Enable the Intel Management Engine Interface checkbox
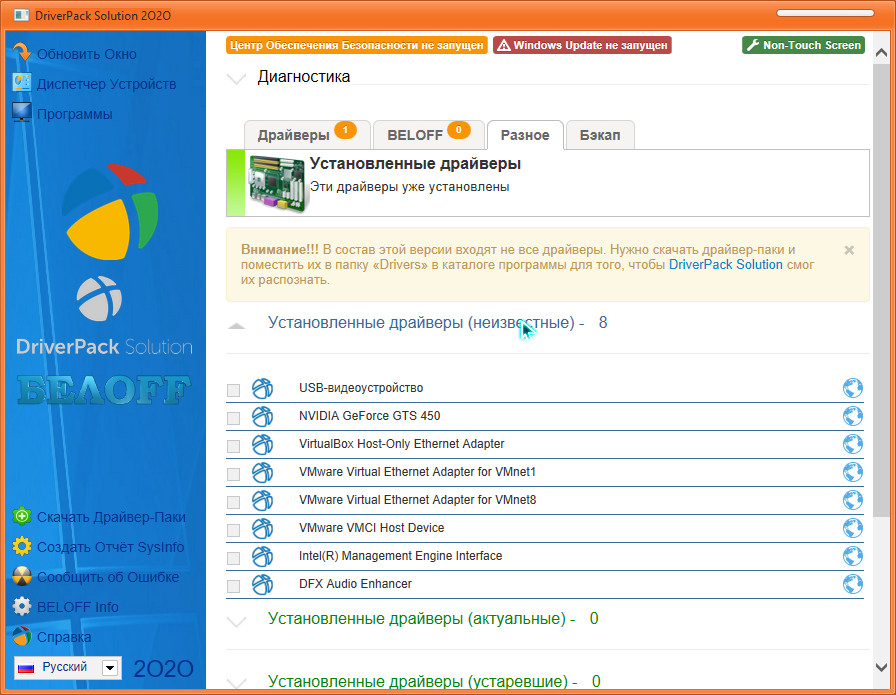Screen dimensions: 896x695 pyautogui.click(x=233, y=558)
